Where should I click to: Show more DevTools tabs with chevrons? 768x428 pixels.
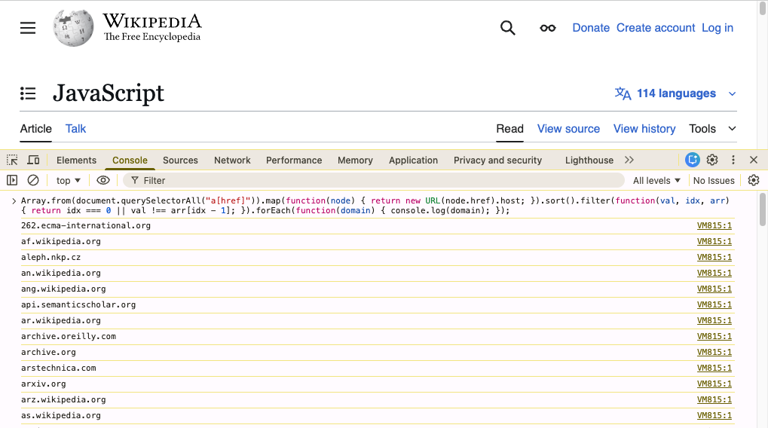(x=629, y=160)
